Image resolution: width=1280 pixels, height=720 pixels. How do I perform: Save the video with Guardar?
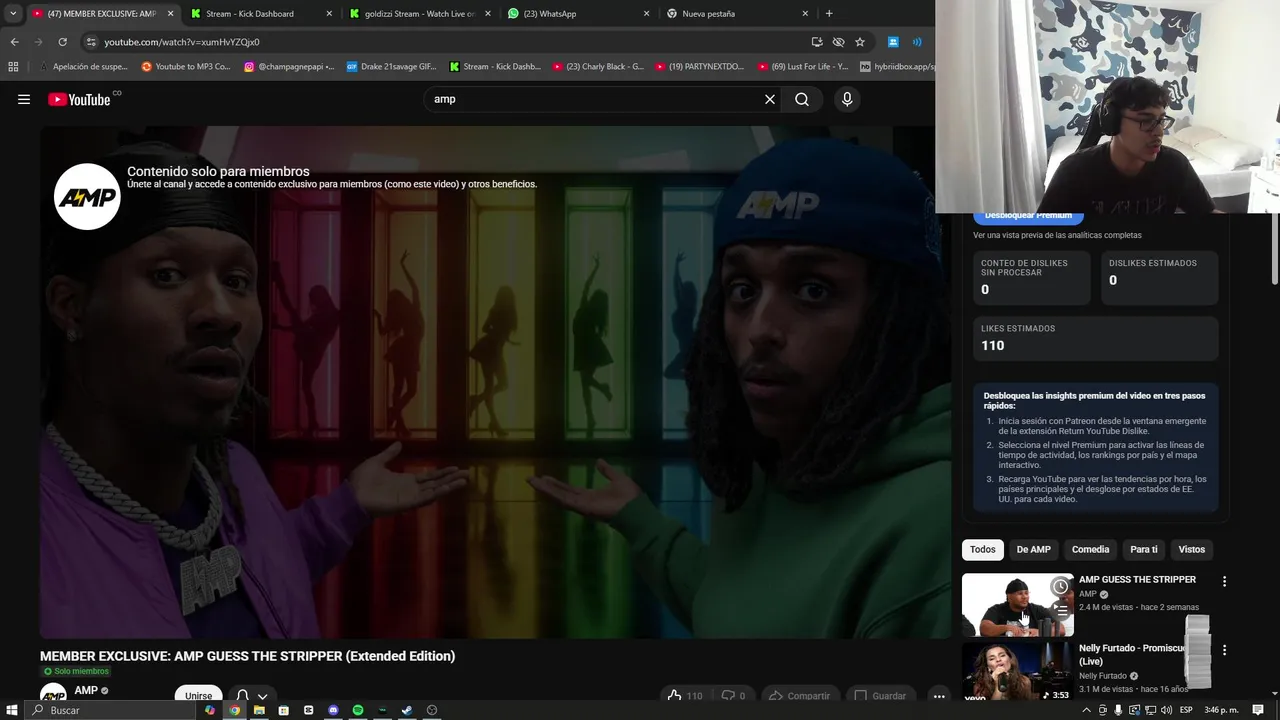click(x=880, y=695)
